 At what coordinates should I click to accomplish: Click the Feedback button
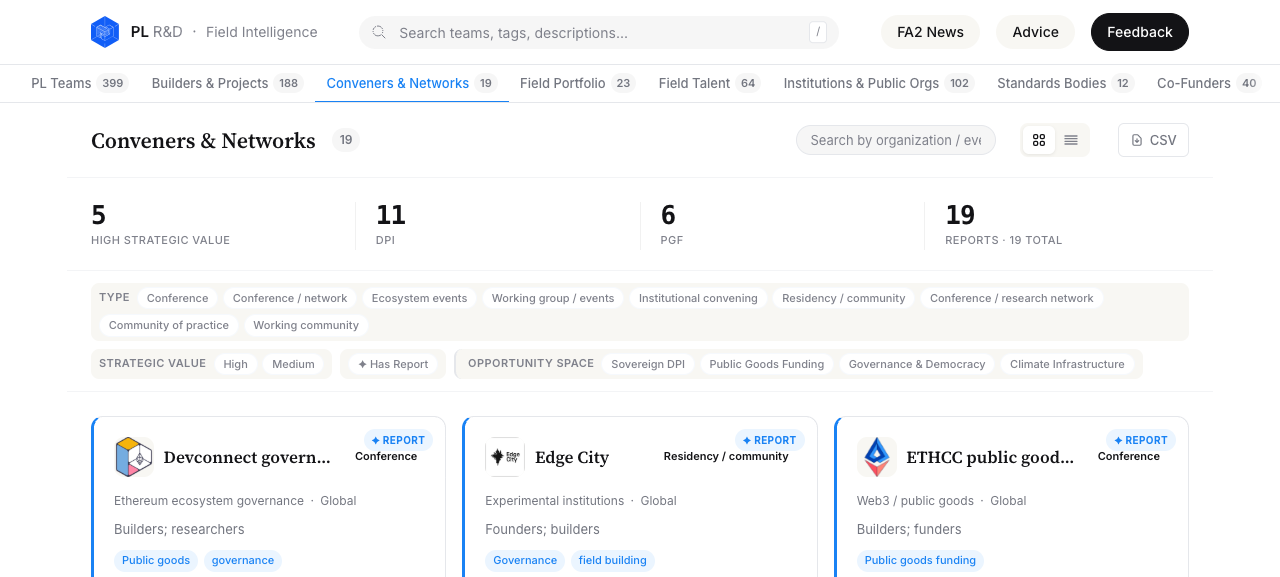pyautogui.click(x=1139, y=32)
